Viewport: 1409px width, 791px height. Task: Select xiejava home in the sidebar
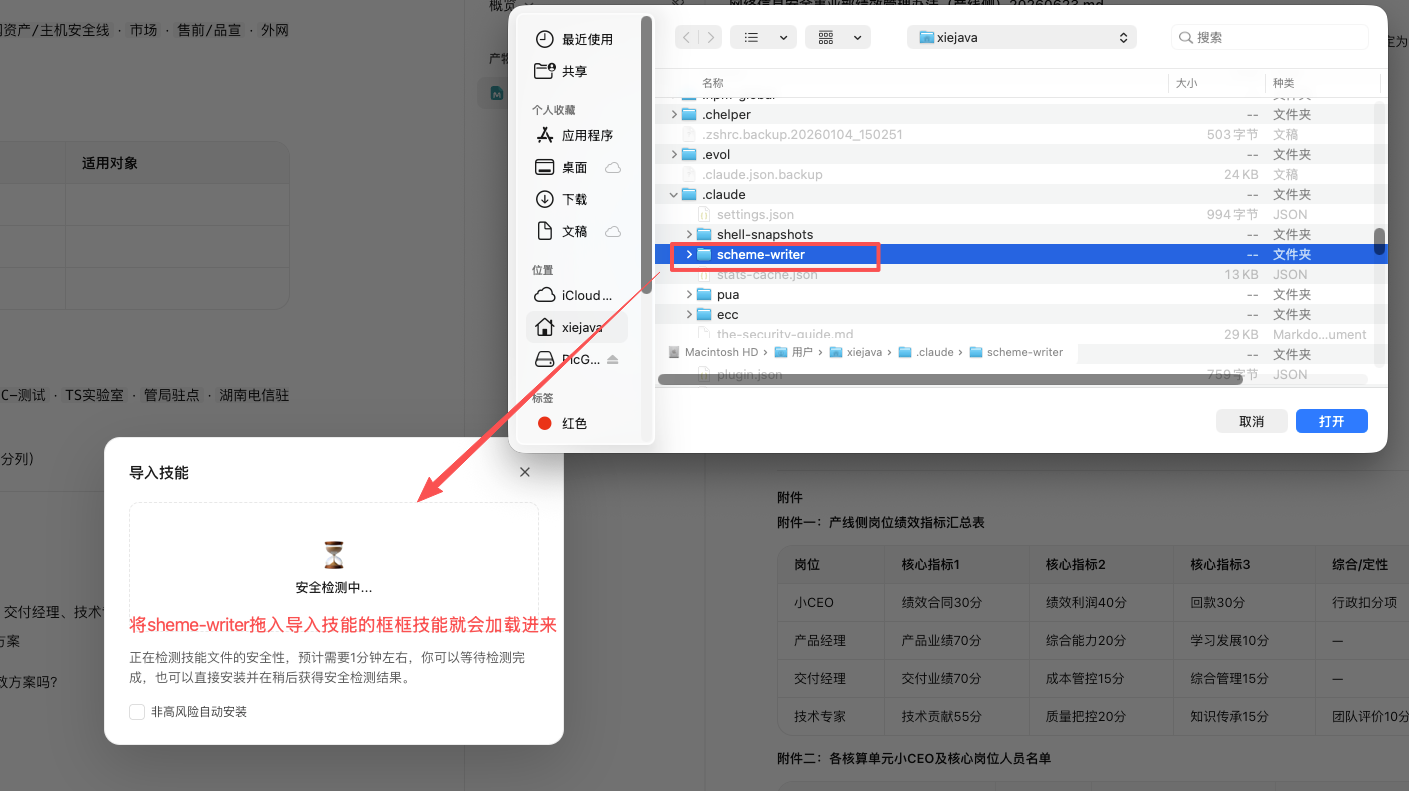577,327
